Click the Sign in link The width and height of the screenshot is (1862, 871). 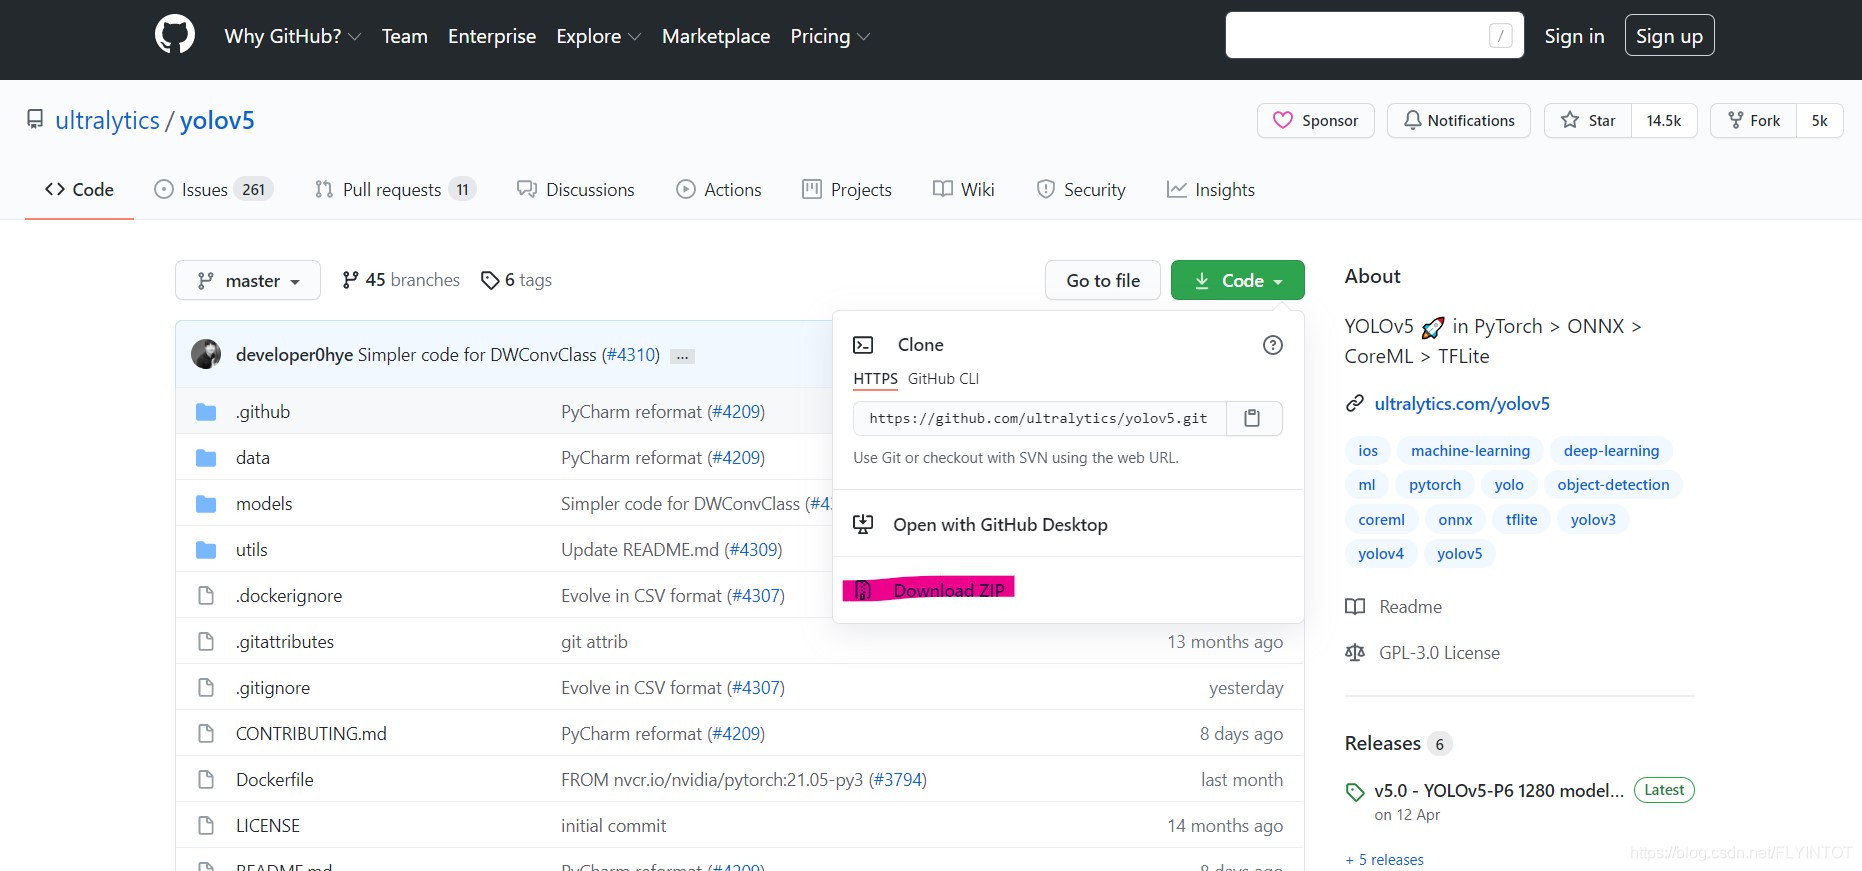click(1574, 36)
